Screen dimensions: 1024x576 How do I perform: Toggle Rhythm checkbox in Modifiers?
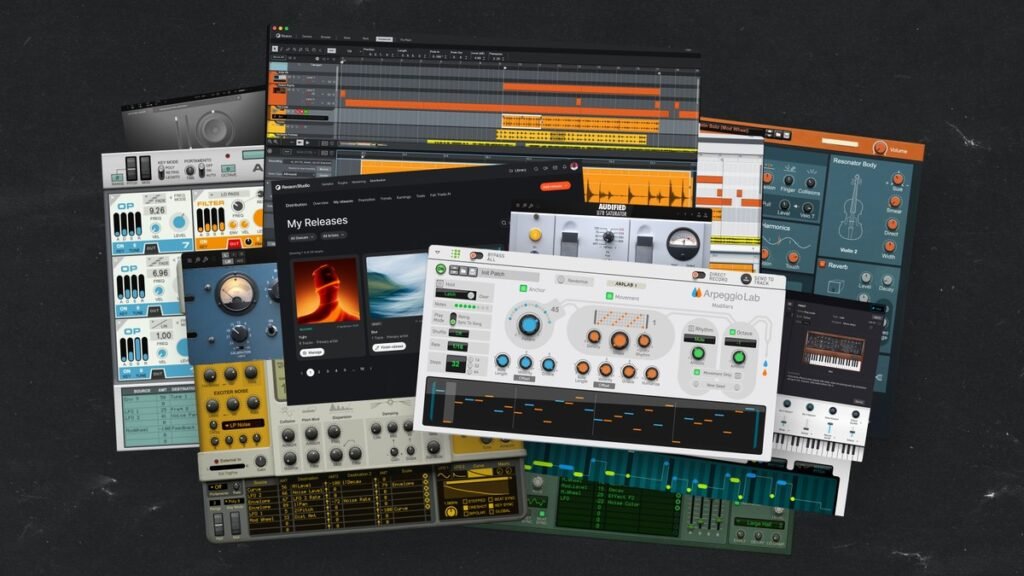(x=691, y=328)
